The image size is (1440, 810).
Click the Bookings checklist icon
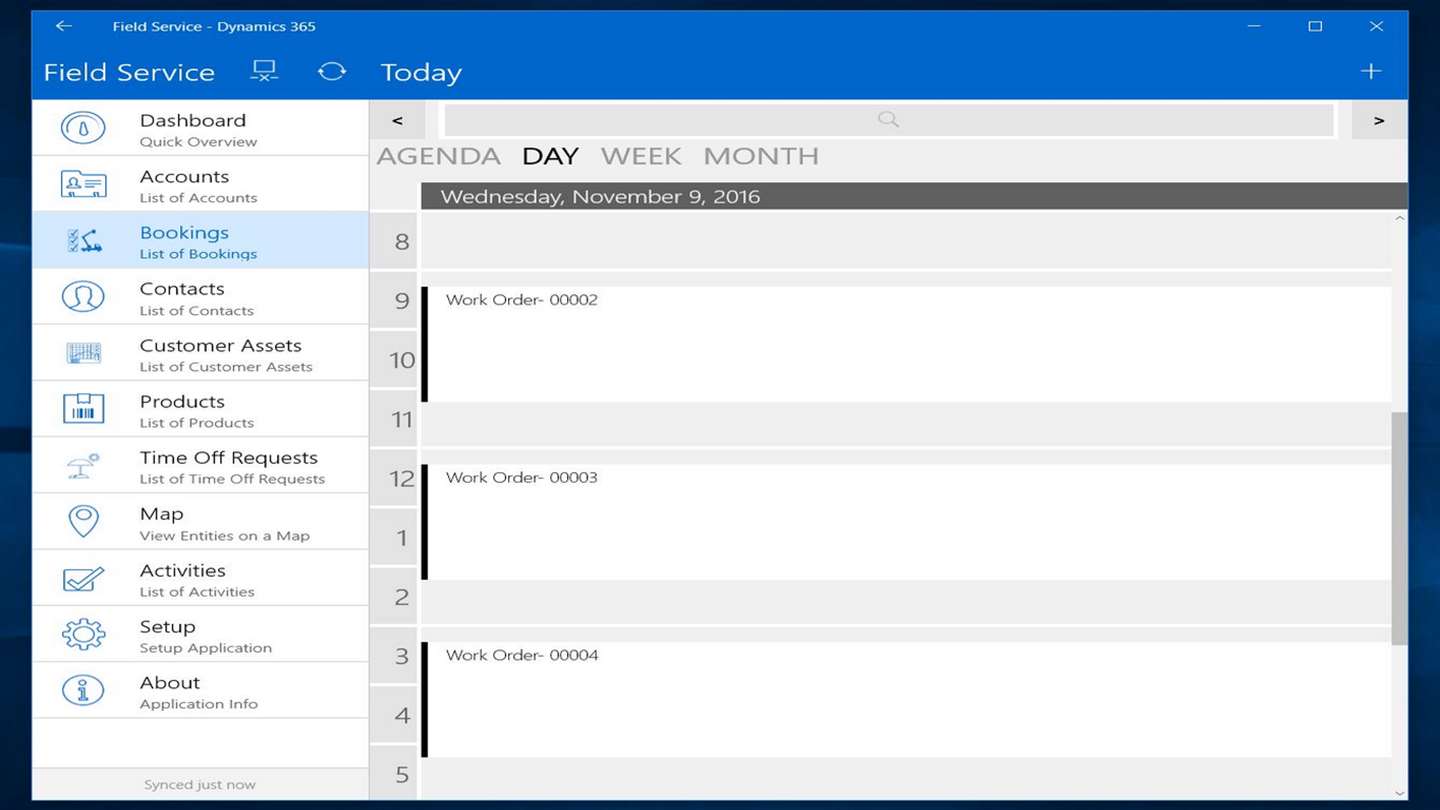coord(83,240)
